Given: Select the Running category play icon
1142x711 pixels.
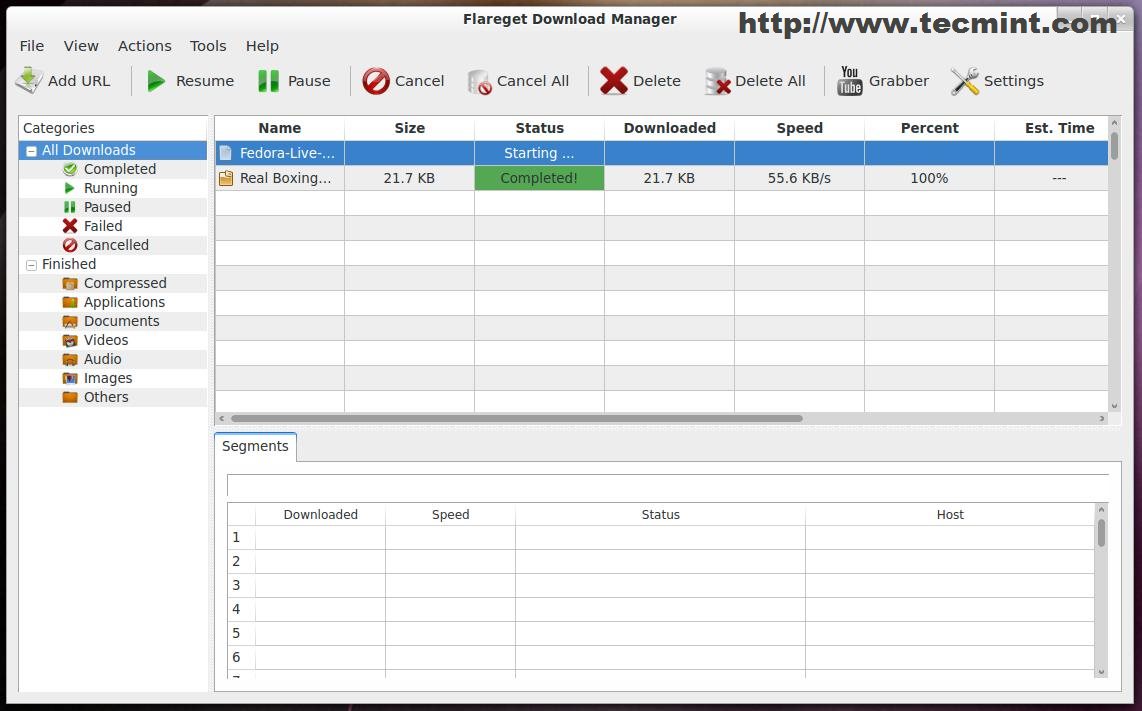Looking at the screenshot, I should click(x=70, y=188).
